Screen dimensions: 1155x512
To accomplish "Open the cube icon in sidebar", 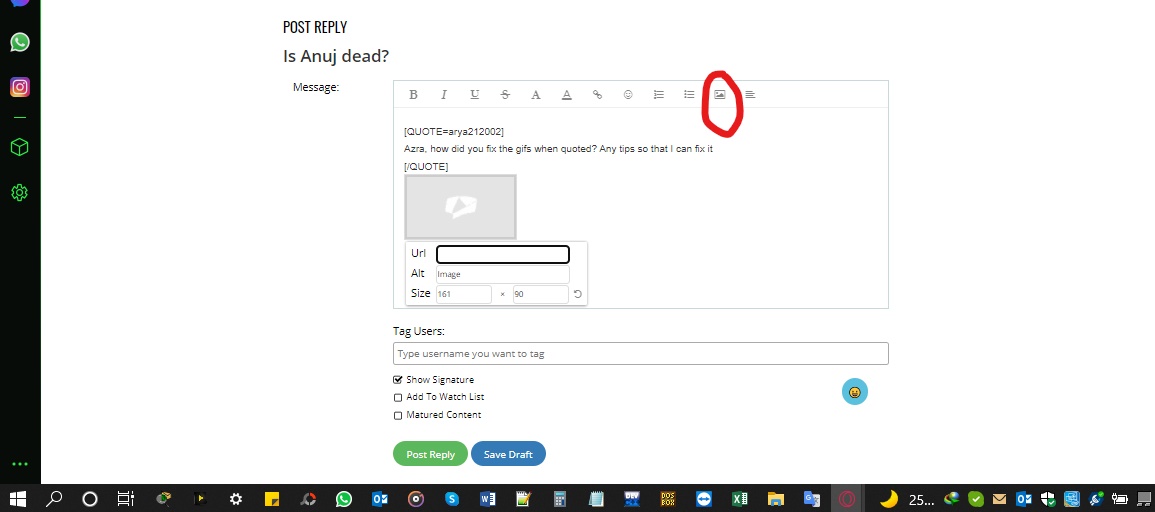I will 20,147.
